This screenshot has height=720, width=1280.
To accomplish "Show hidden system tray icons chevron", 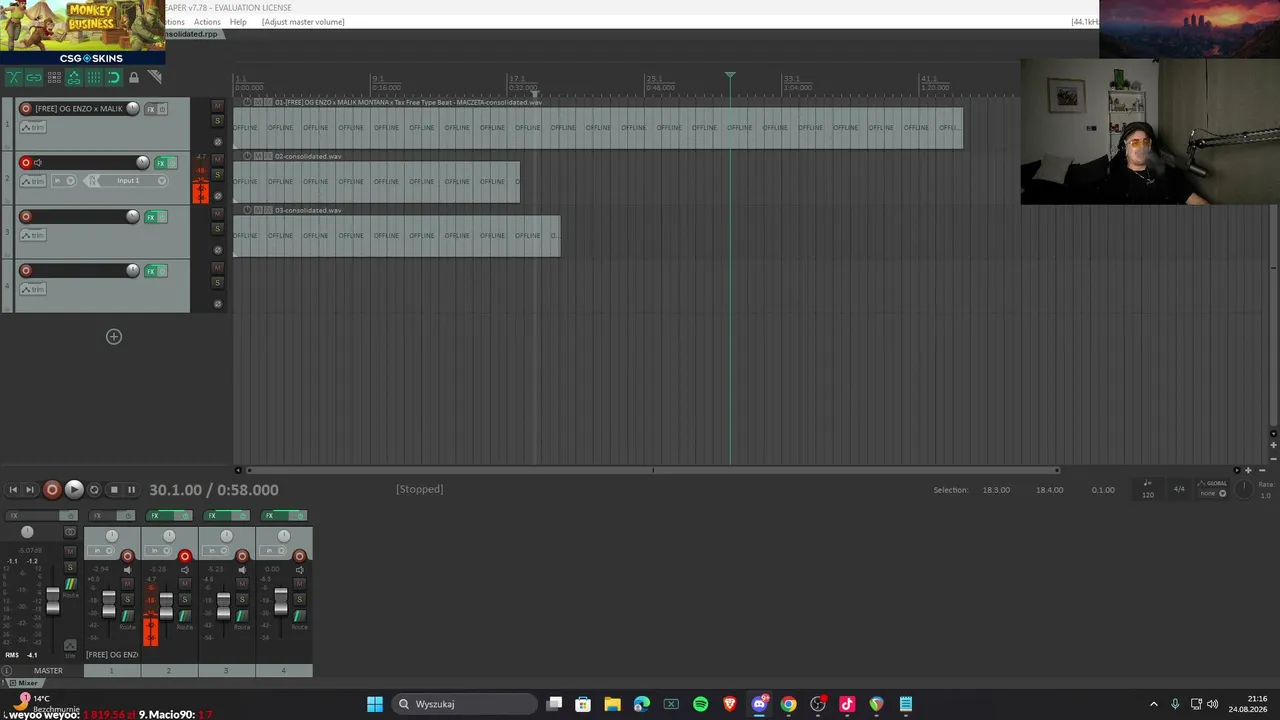I will [1154, 704].
